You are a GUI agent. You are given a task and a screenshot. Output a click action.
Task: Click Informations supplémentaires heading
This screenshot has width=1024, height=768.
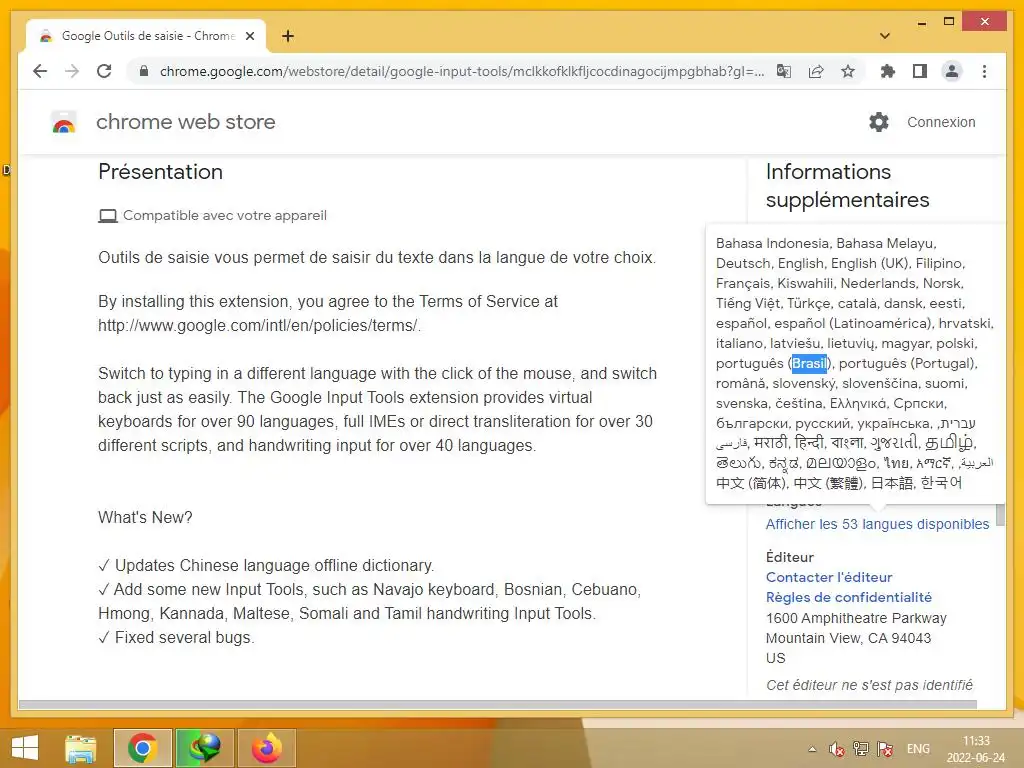click(x=847, y=185)
